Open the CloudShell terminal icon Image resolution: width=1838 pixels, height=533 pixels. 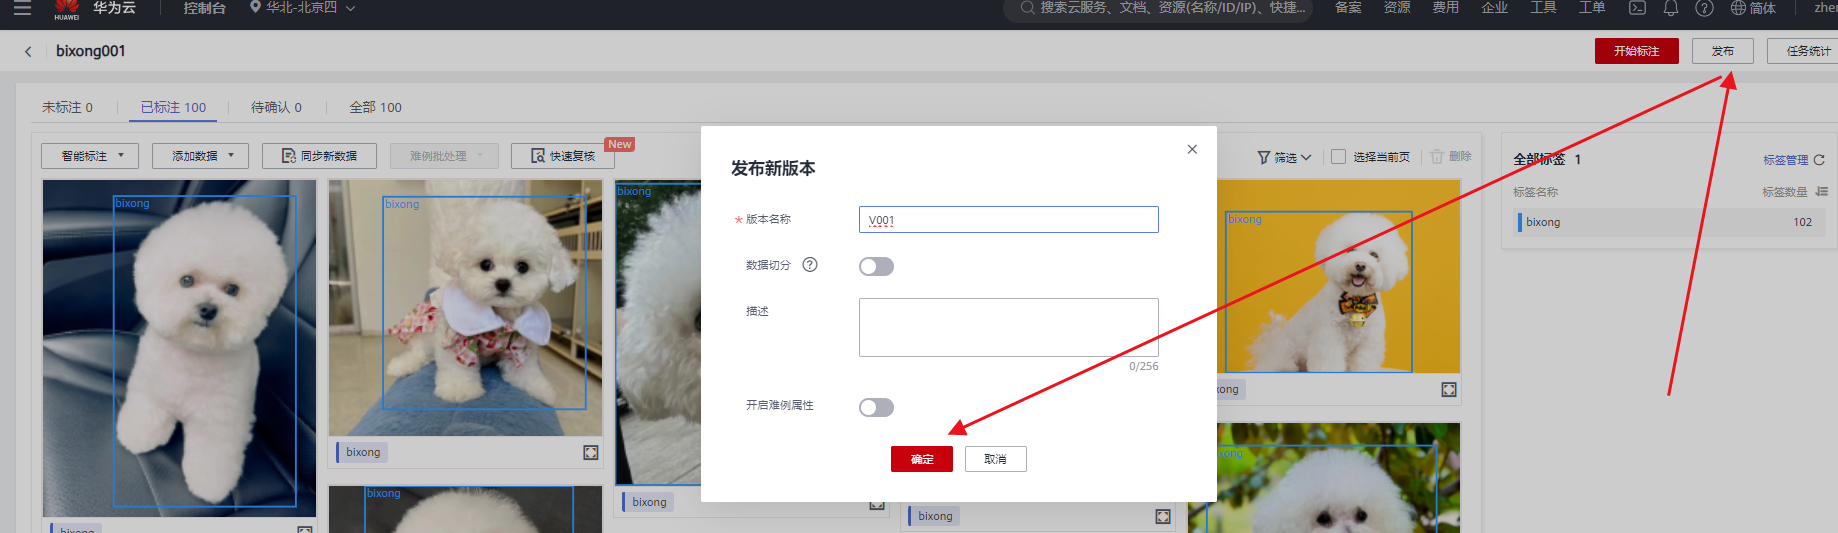coord(1637,8)
